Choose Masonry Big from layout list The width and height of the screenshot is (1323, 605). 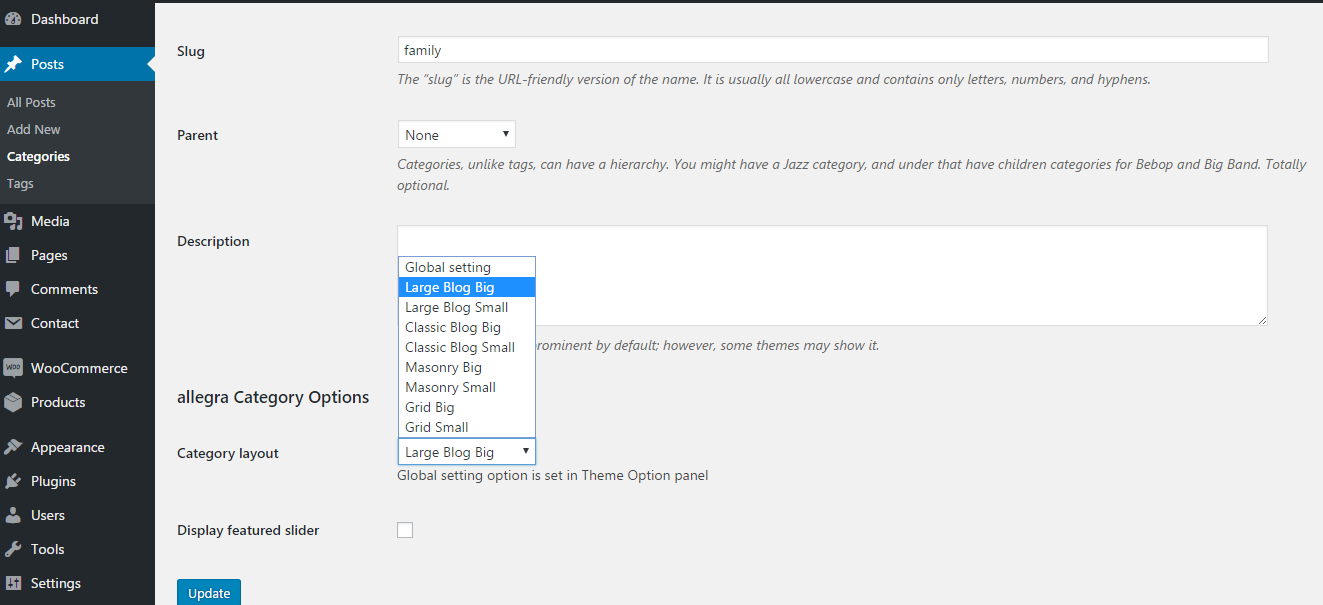(443, 367)
